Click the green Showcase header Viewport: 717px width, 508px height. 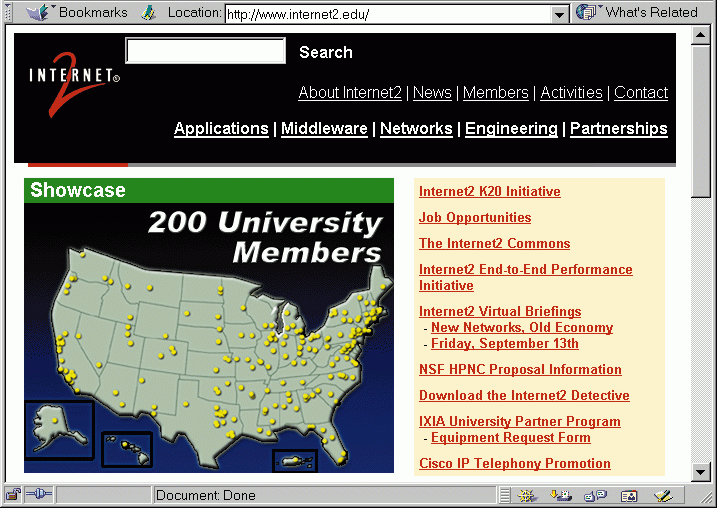click(209, 190)
